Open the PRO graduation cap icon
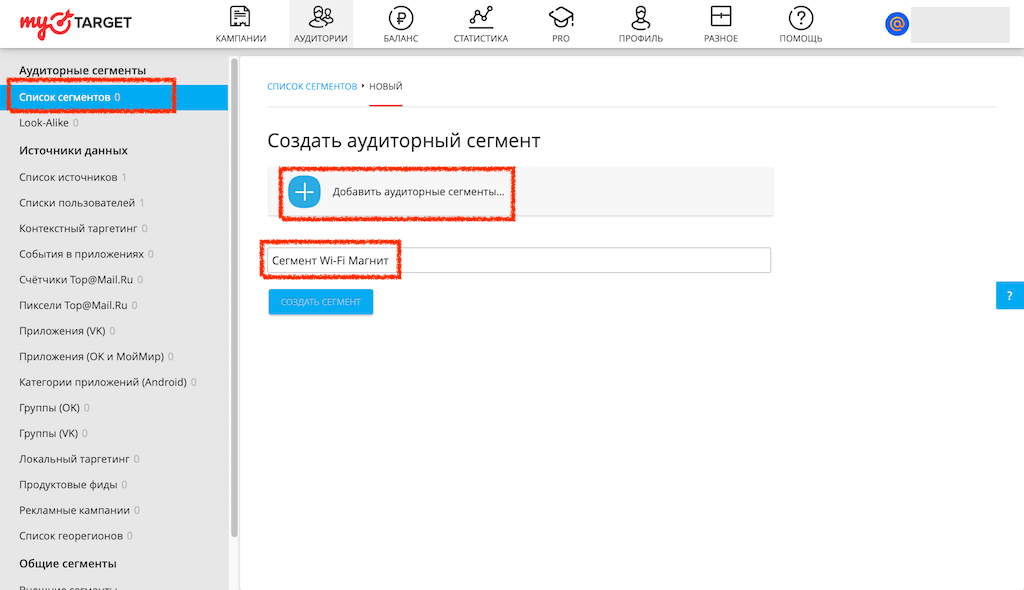 560,17
